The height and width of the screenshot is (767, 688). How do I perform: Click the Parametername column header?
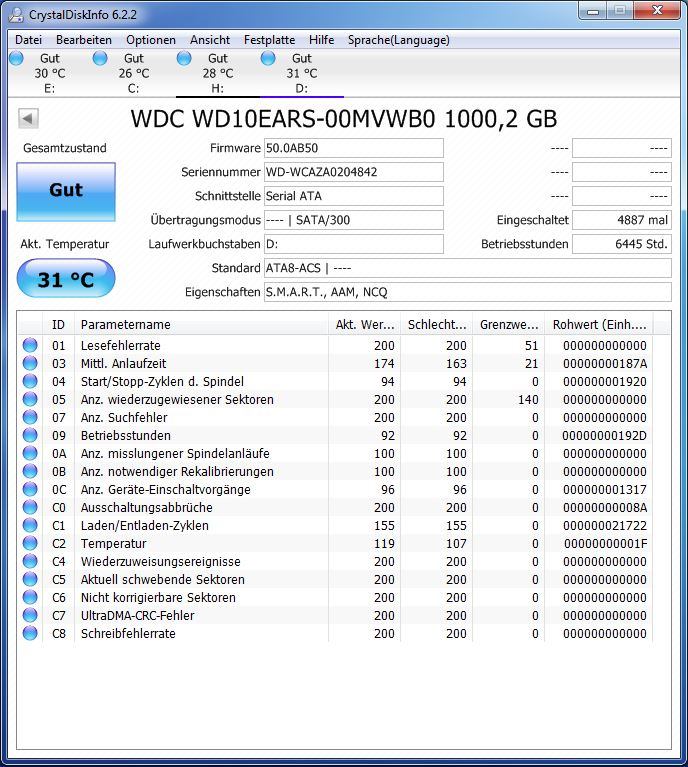pyautogui.click(x=201, y=324)
